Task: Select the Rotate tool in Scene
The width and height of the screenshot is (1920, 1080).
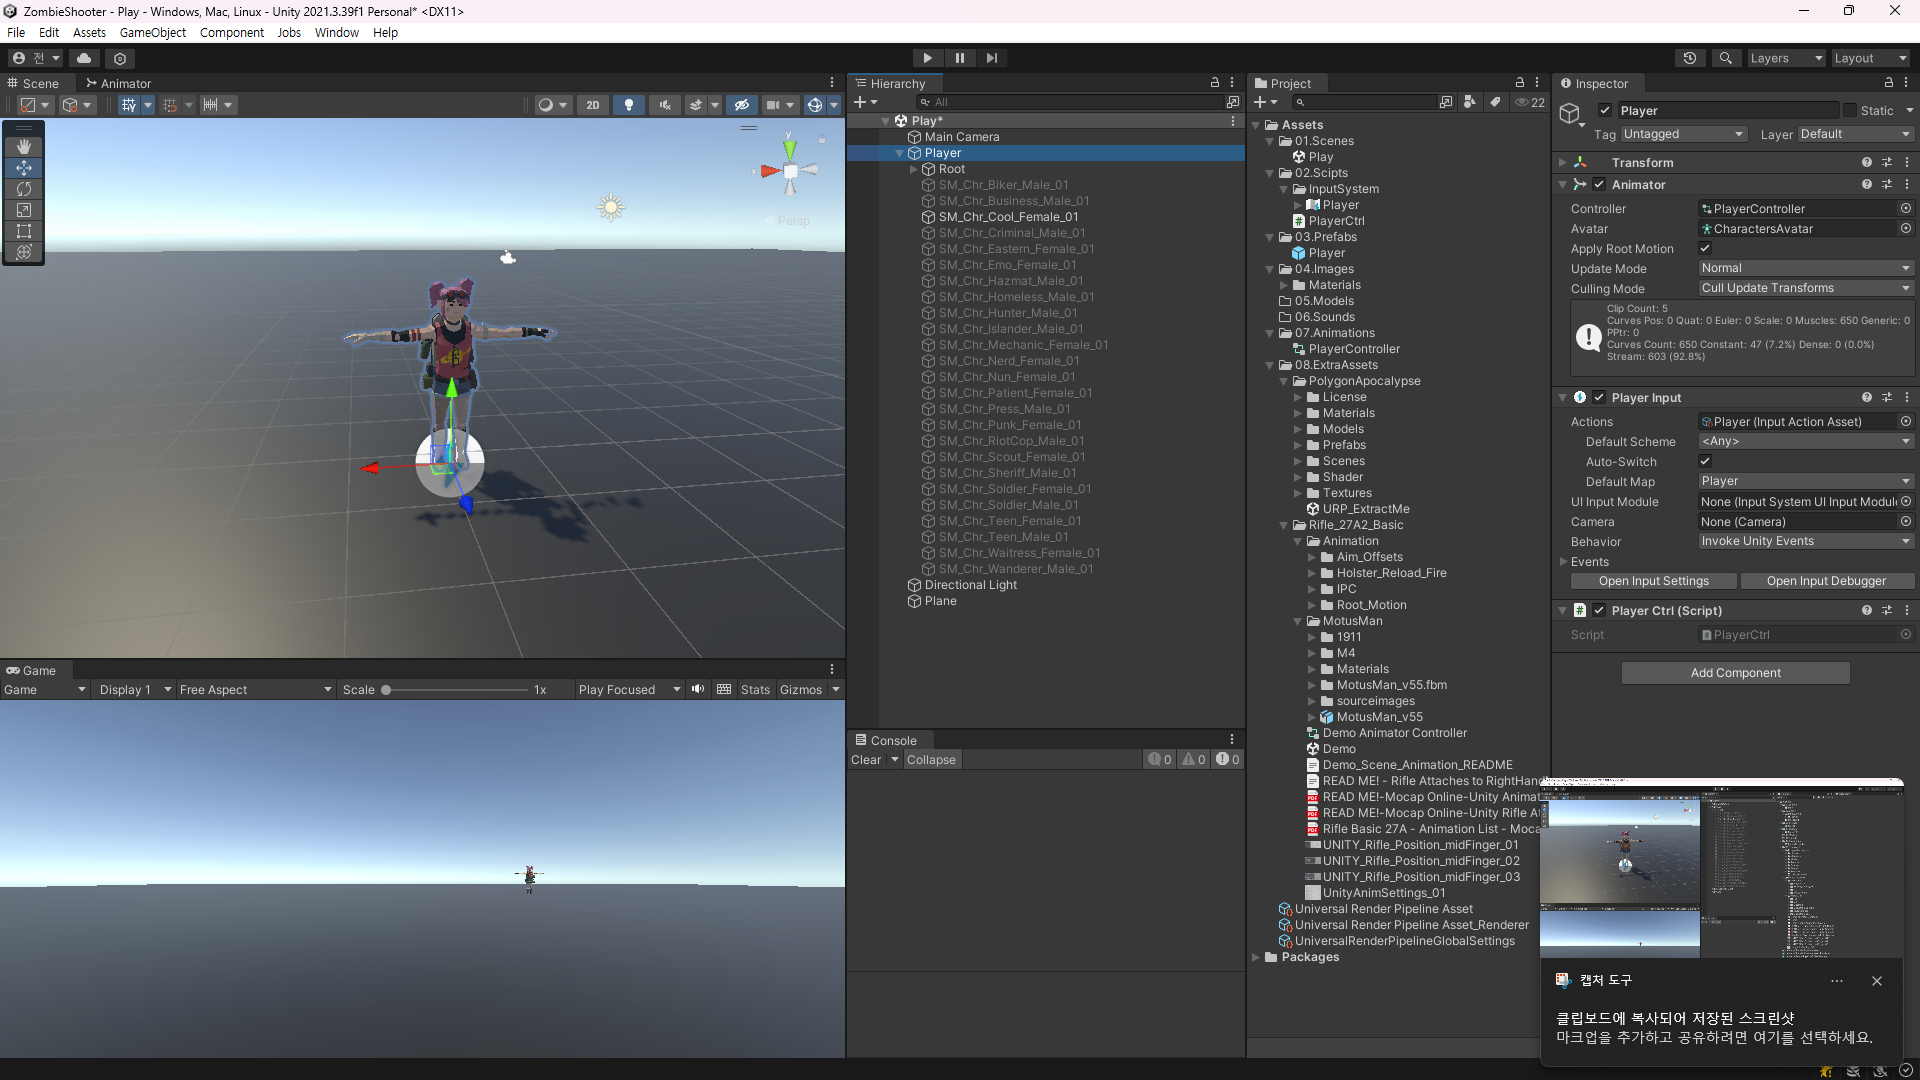Action: (24, 189)
